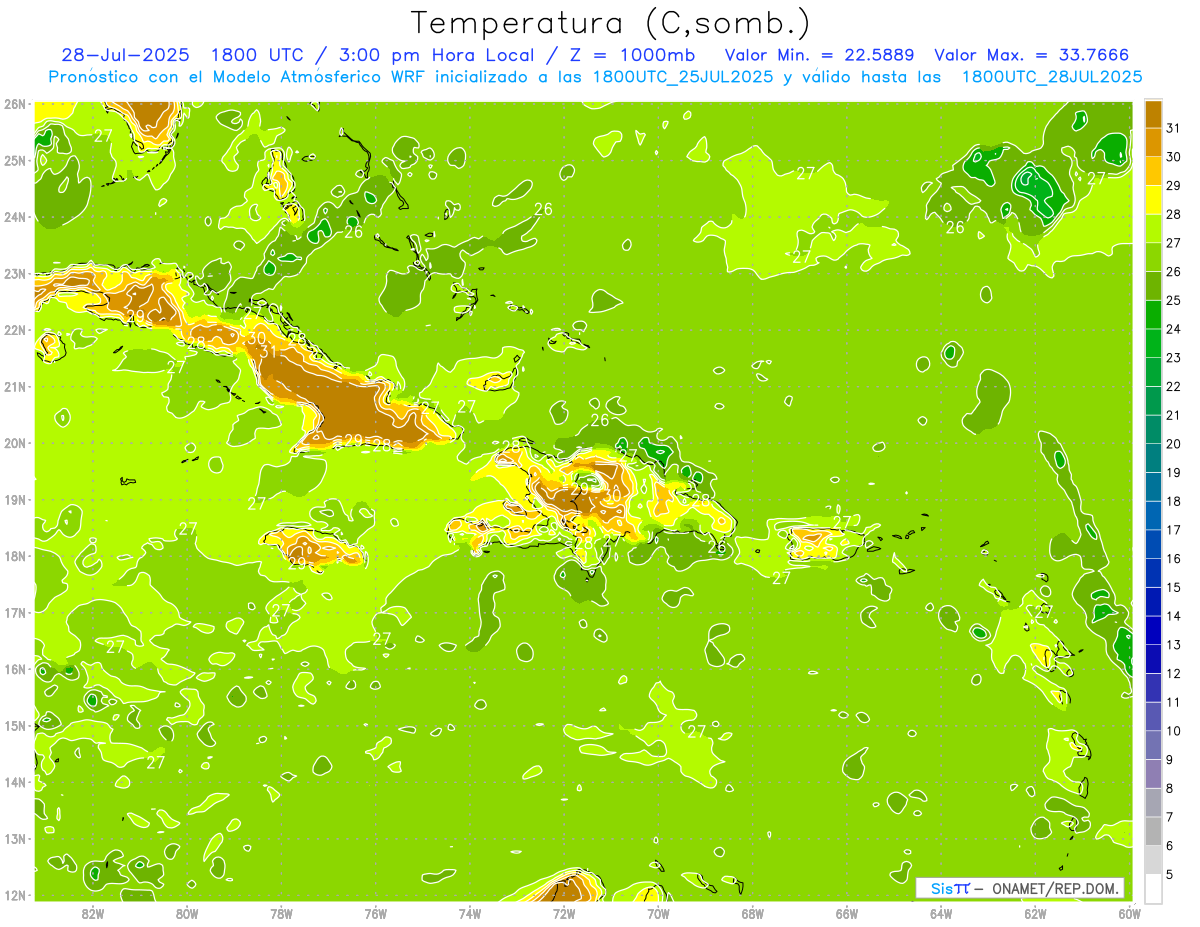Click colorbar label "17"
The width and height of the screenshot is (1200, 927).
[1174, 530]
